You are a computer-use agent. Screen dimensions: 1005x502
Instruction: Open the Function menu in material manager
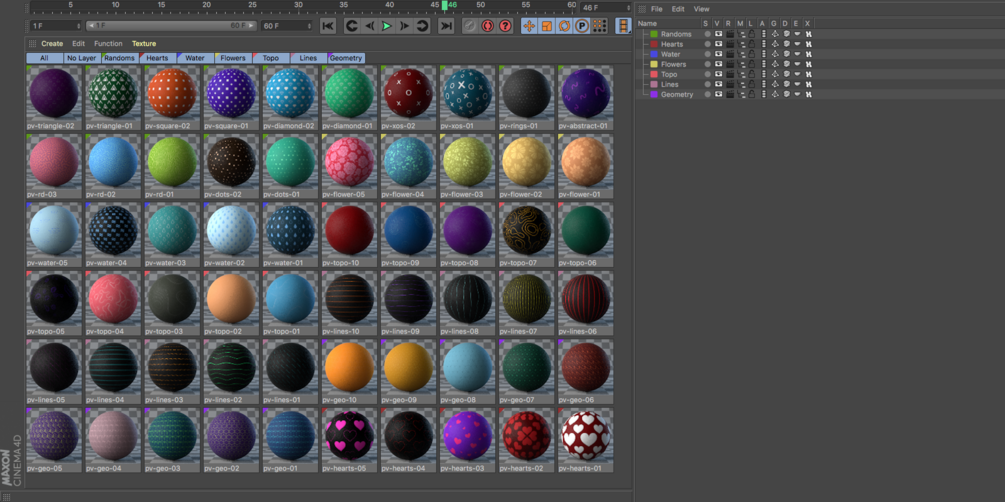tap(108, 44)
